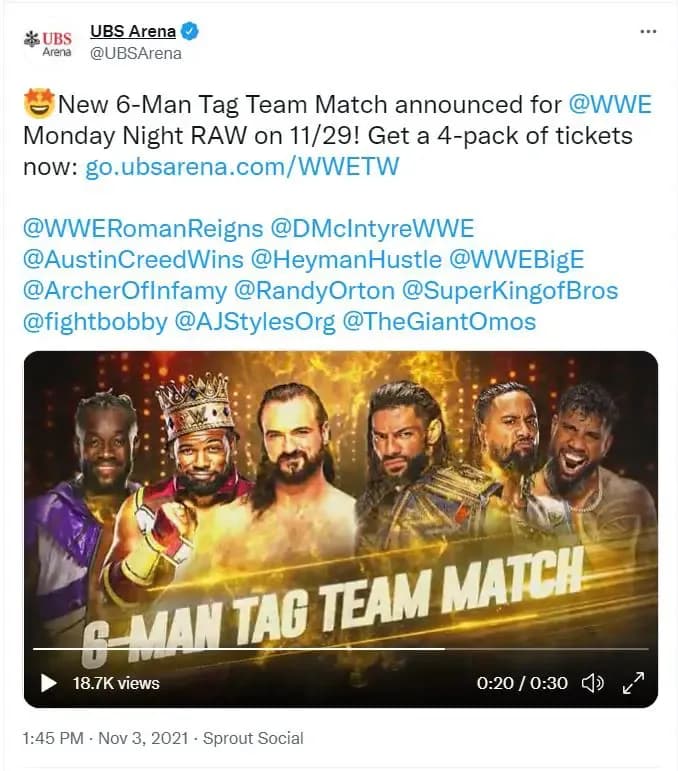The height and width of the screenshot is (771, 678).
Task: Open @TheGiantOmos profile mention
Action: pos(439,322)
